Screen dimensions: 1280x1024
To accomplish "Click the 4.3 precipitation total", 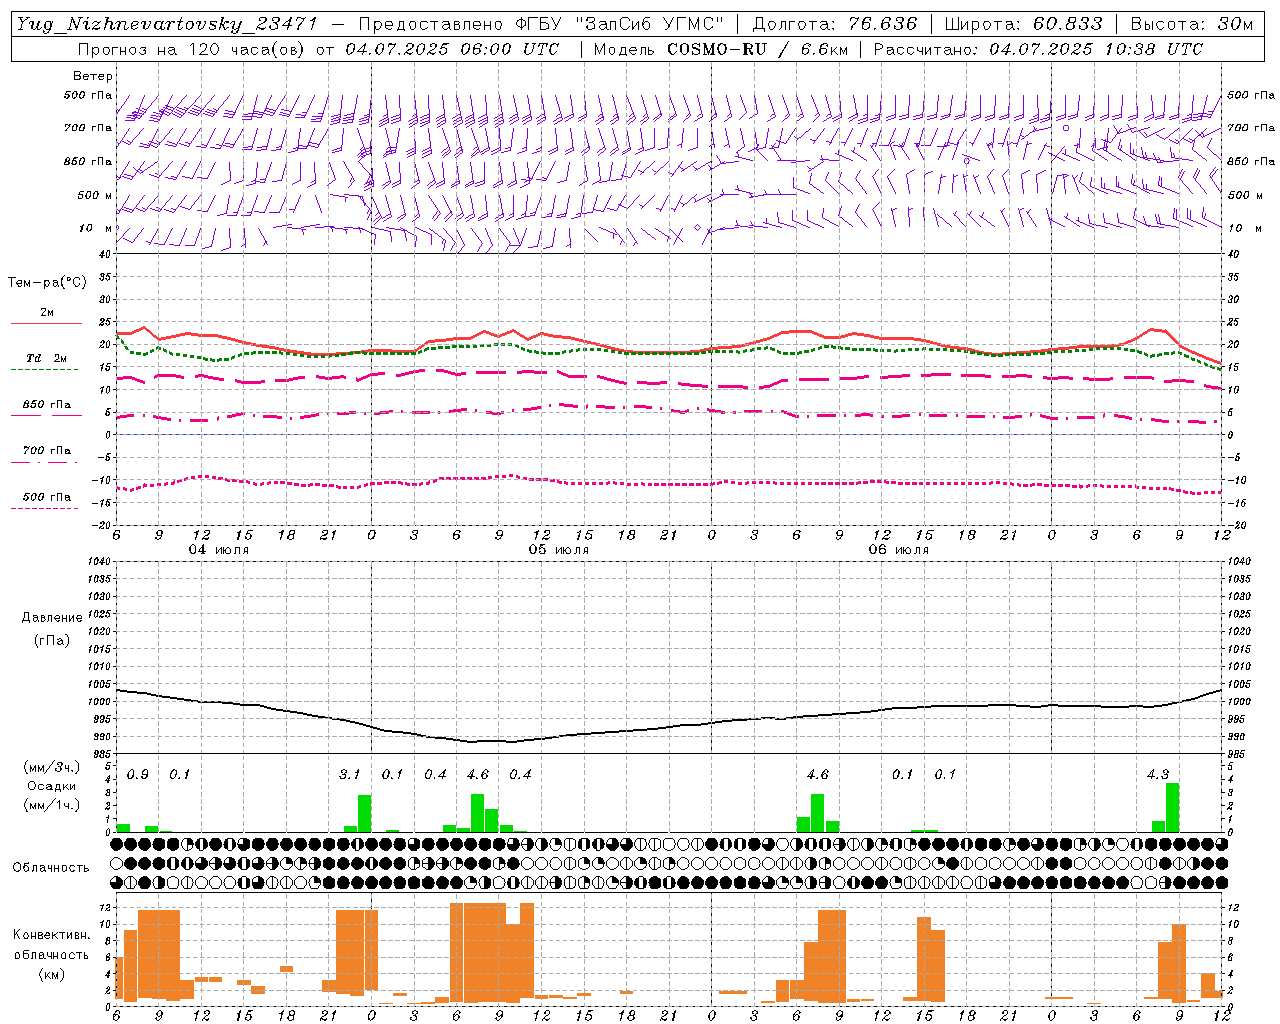I will tap(1158, 775).
